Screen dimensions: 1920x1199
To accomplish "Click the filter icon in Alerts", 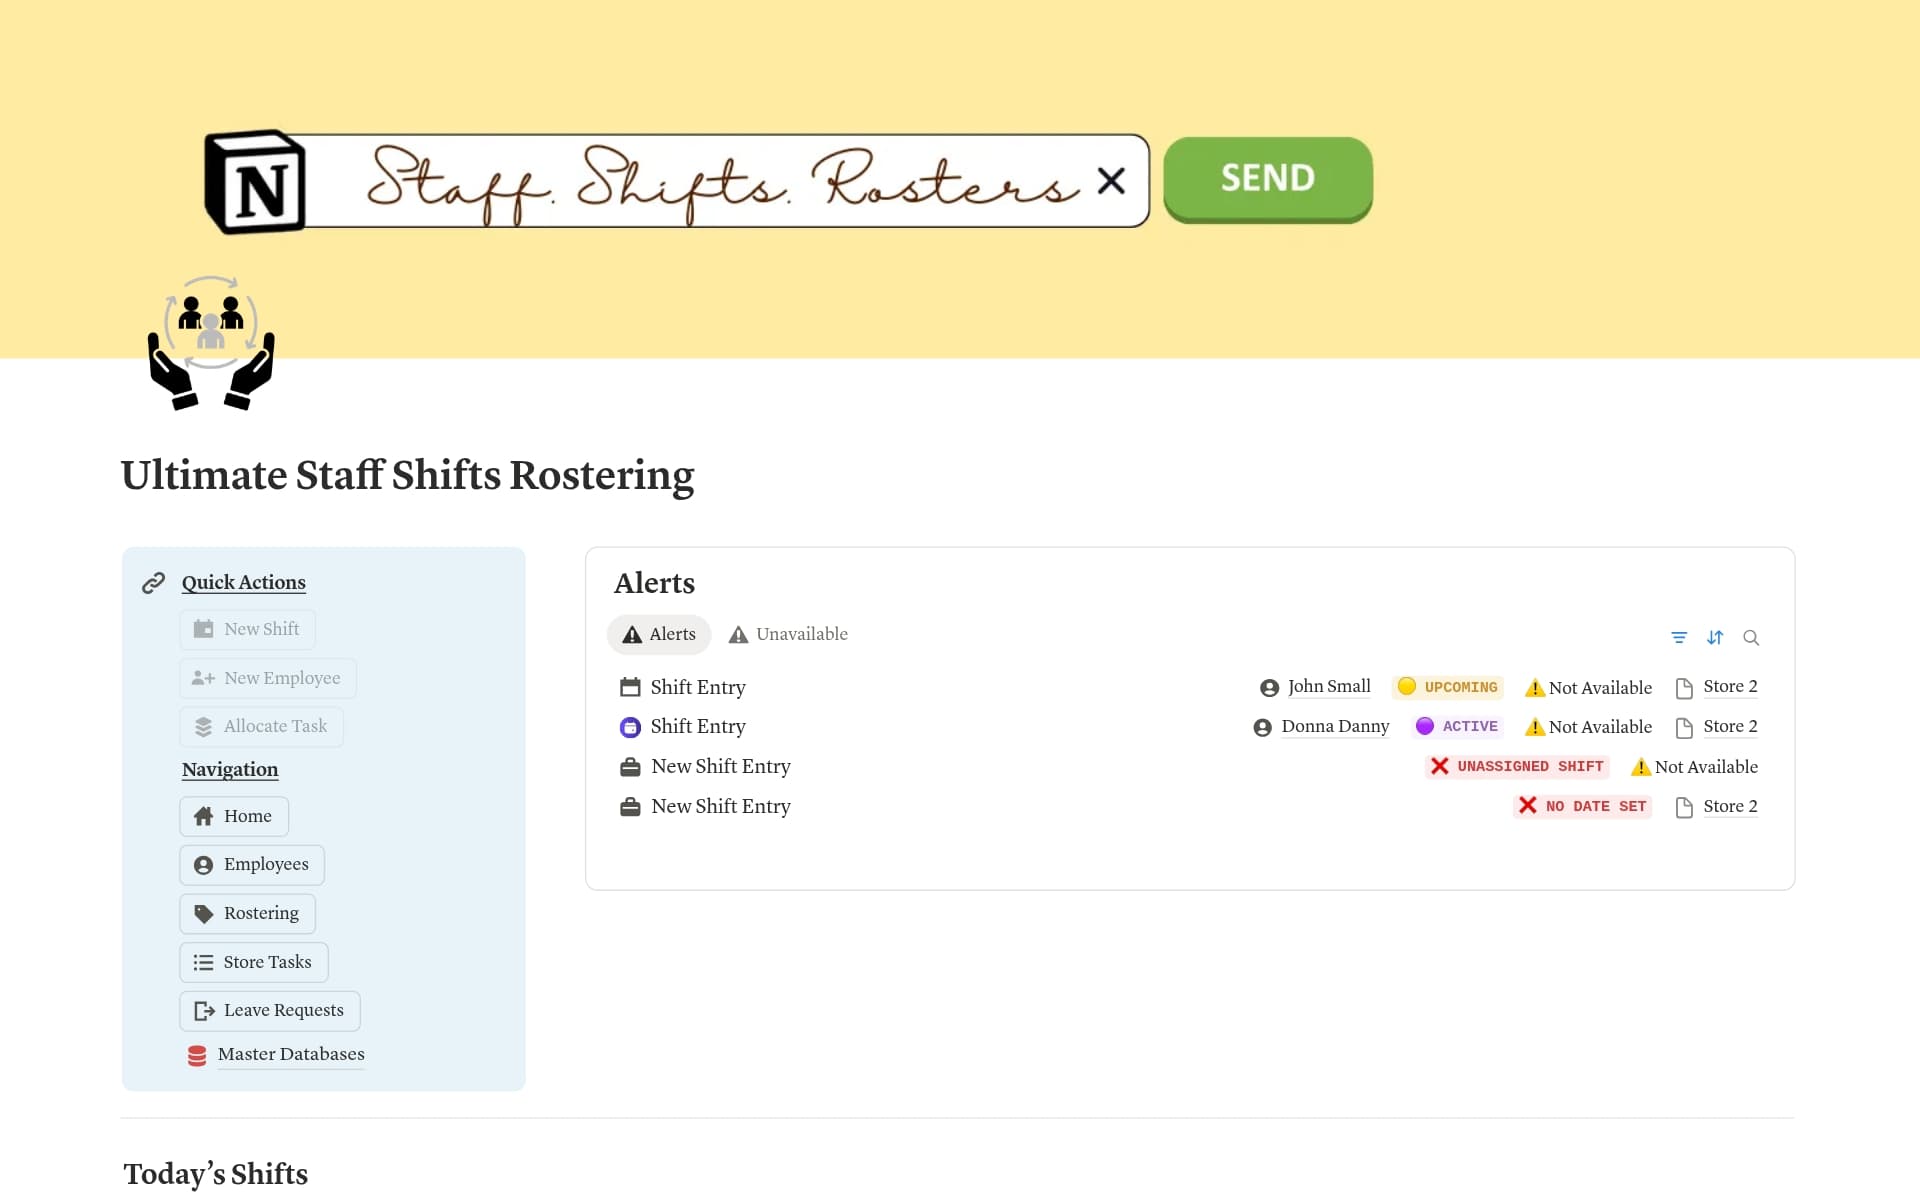I will point(1679,637).
